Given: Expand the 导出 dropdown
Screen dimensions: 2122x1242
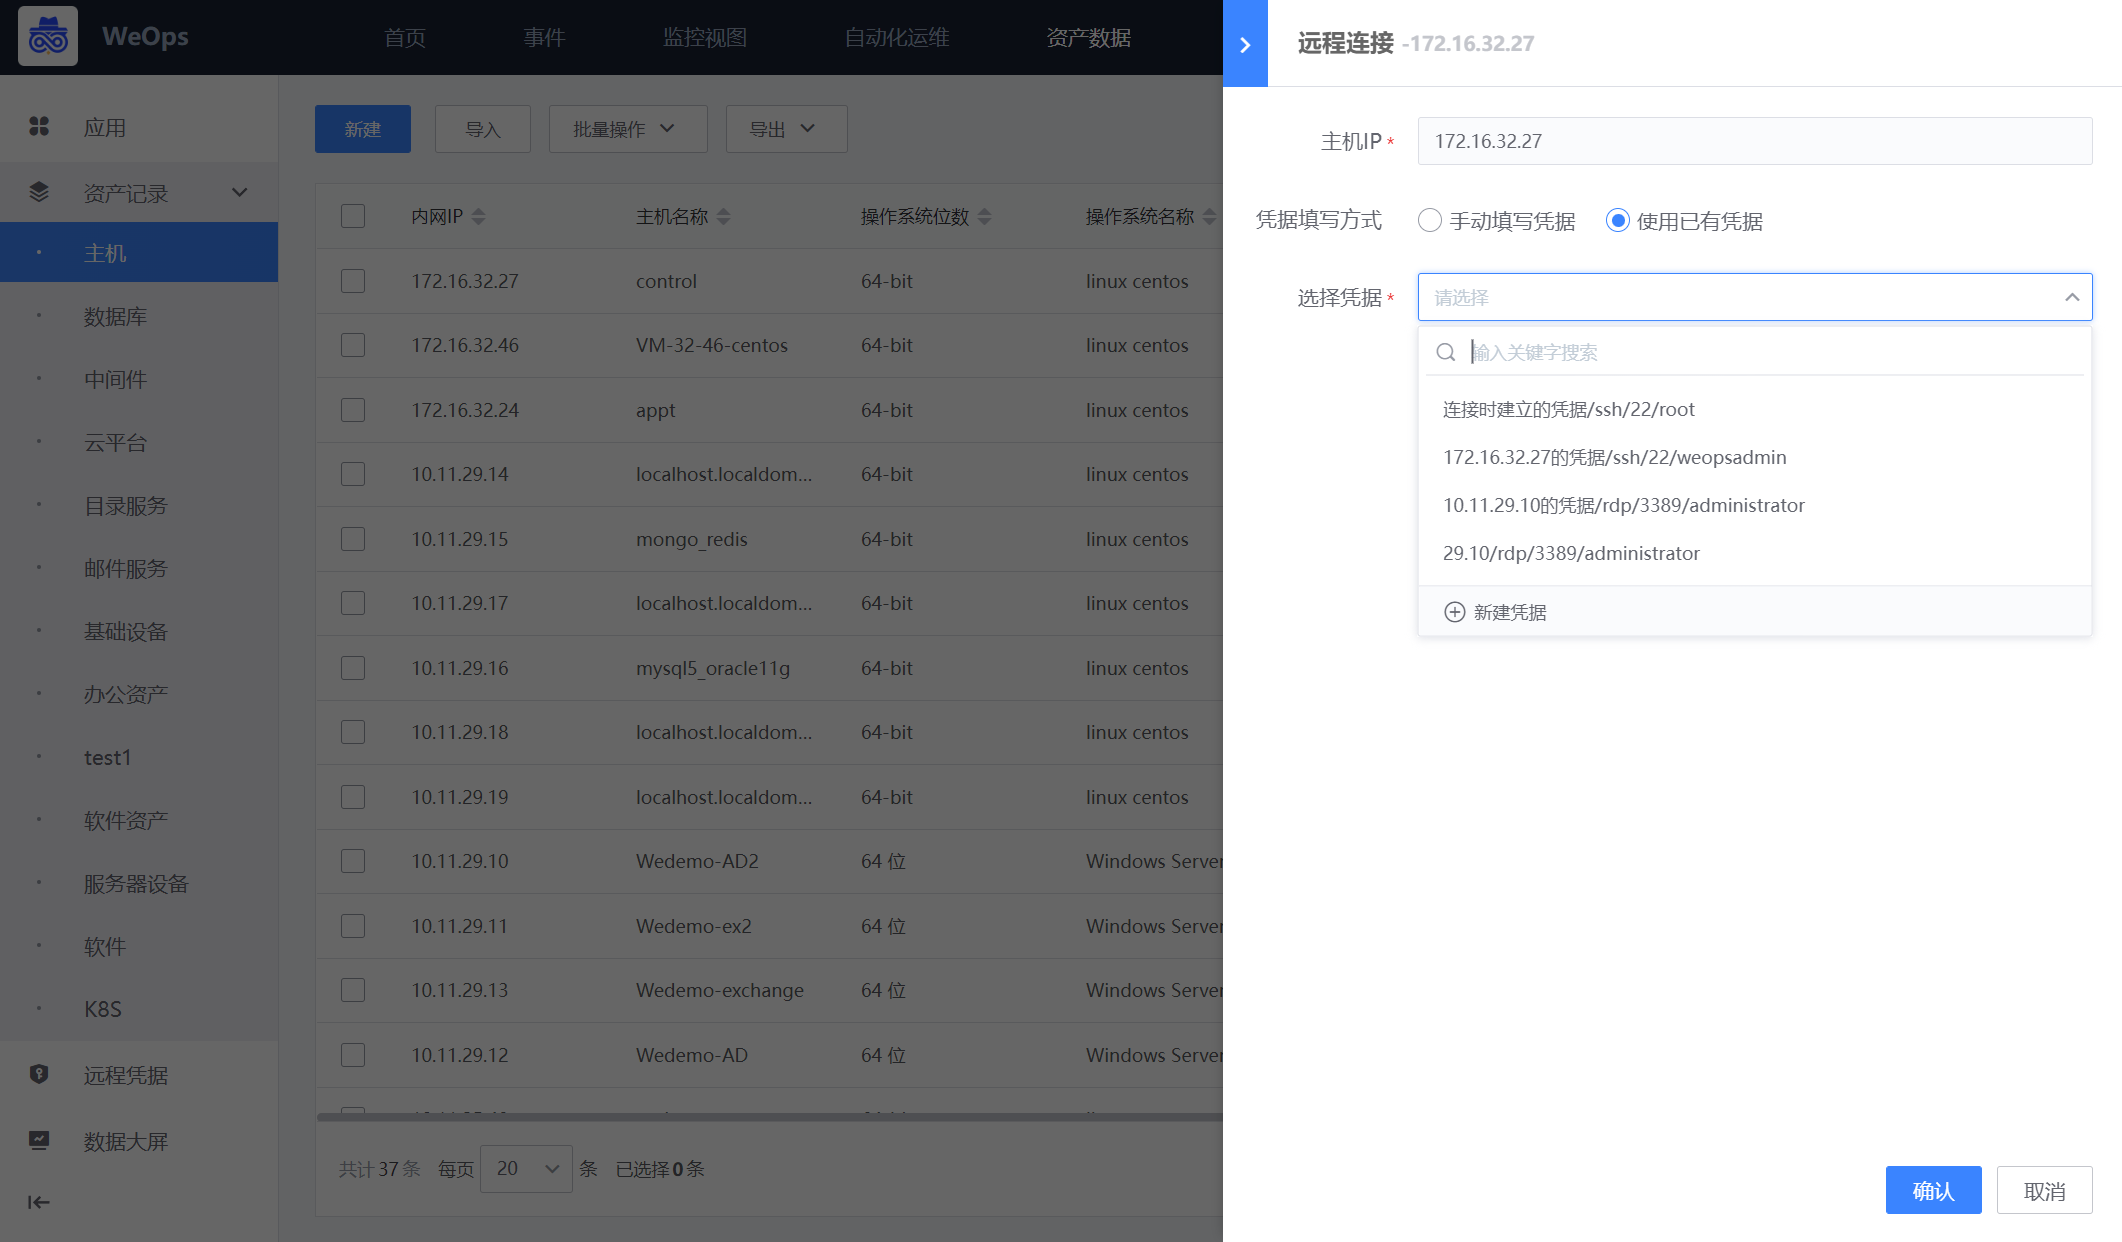Looking at the screenshot, I should [x=786, y=129].
